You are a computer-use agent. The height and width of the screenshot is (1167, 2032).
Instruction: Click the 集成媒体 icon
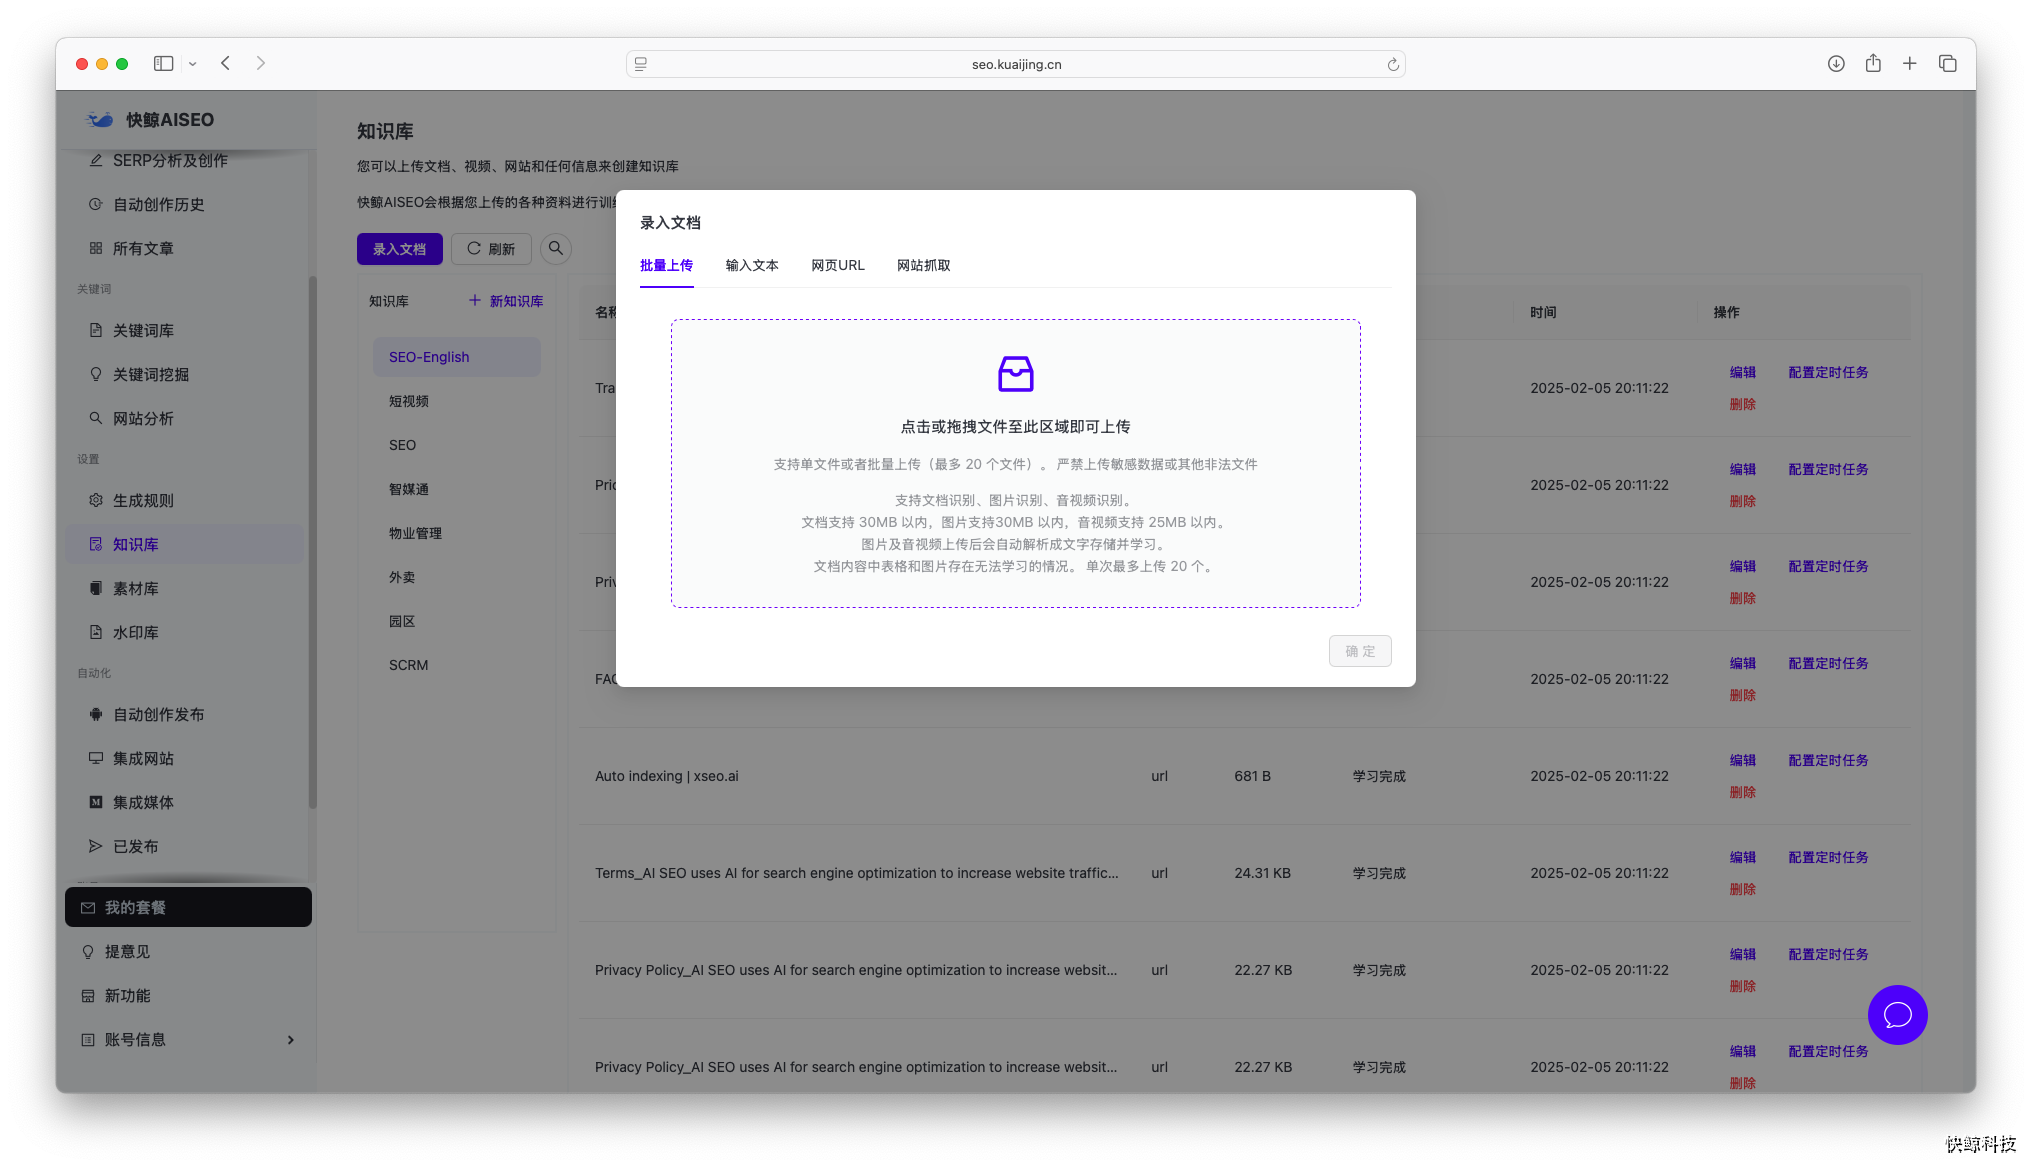click(96, 802)
